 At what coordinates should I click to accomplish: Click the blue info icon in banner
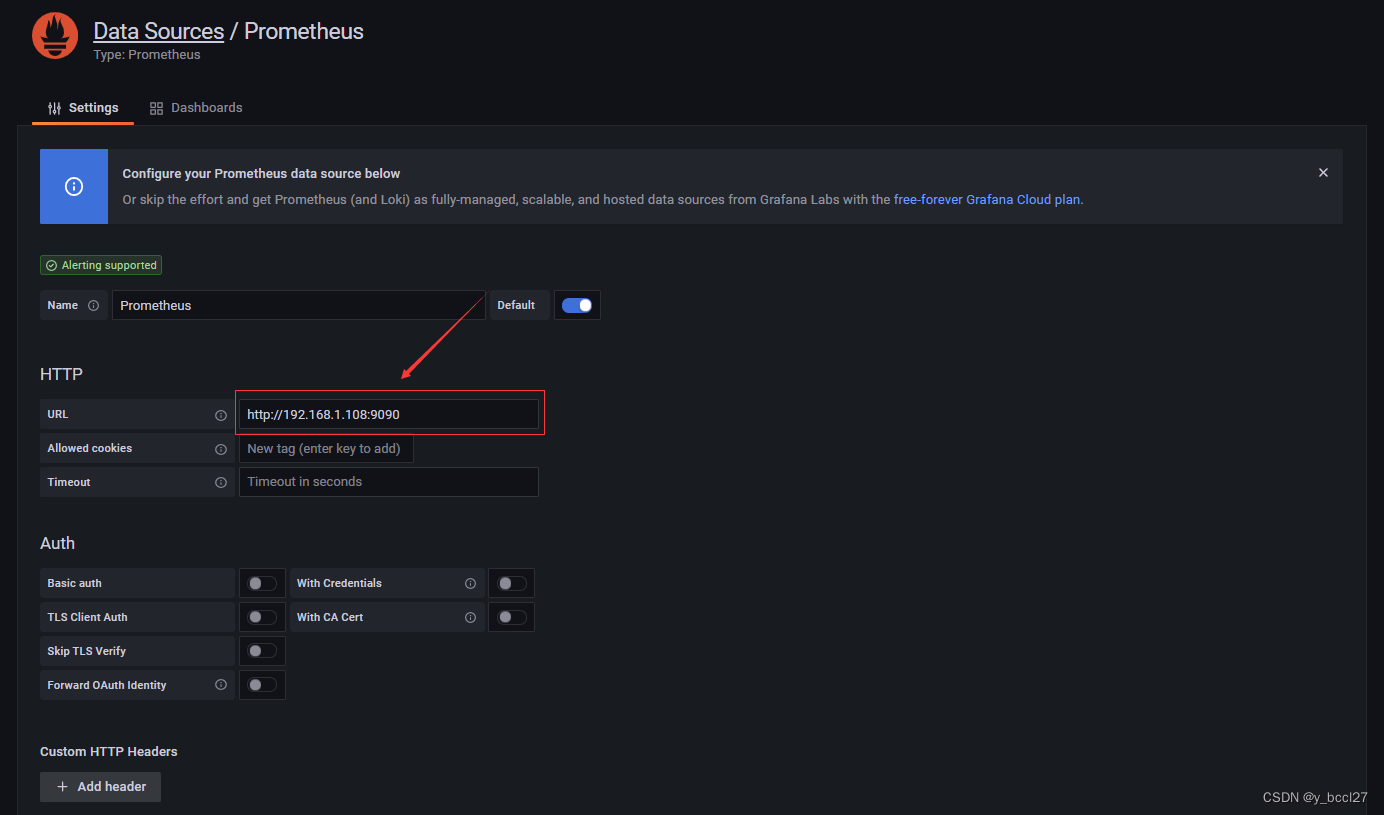(74, 186)
